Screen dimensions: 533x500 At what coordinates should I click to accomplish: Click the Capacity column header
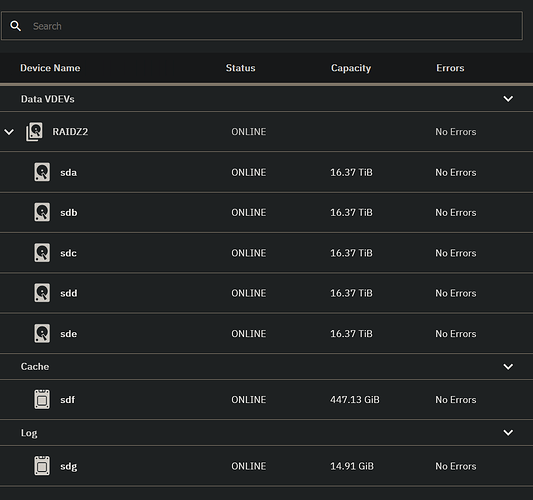coord(351,68)
